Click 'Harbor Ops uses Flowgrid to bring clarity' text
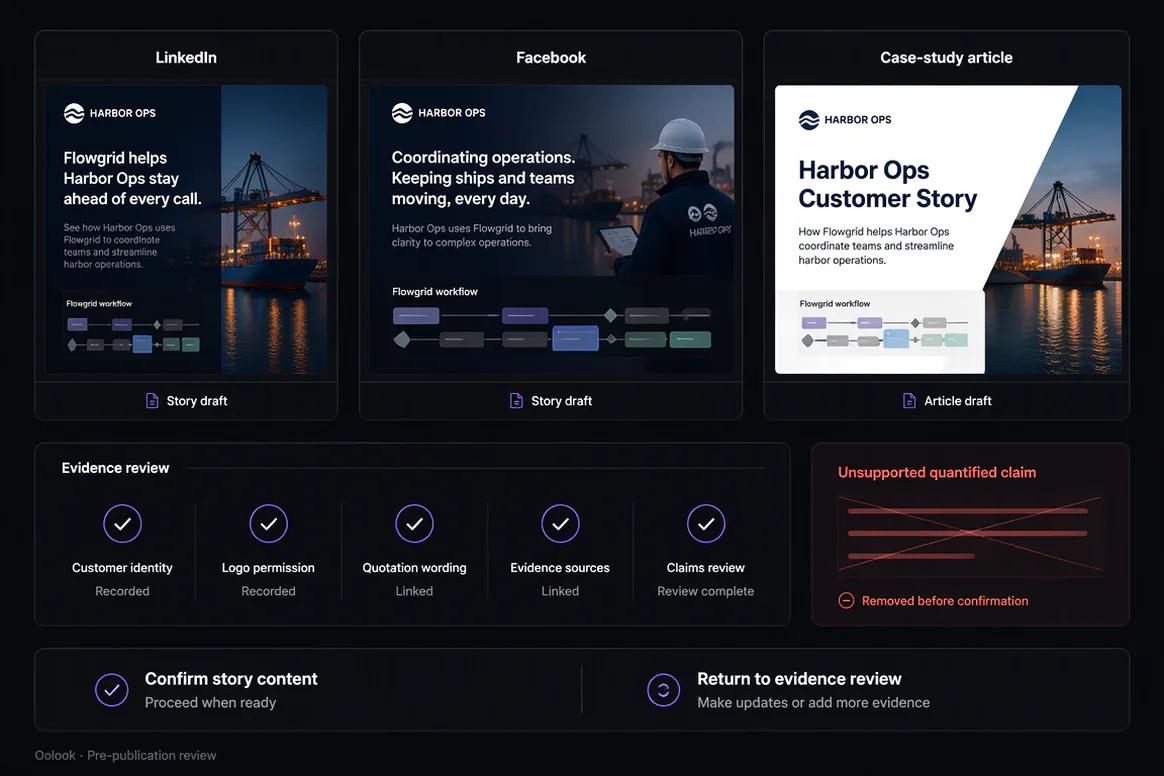This screenshot has height=776, width=1164. [471, 235]
